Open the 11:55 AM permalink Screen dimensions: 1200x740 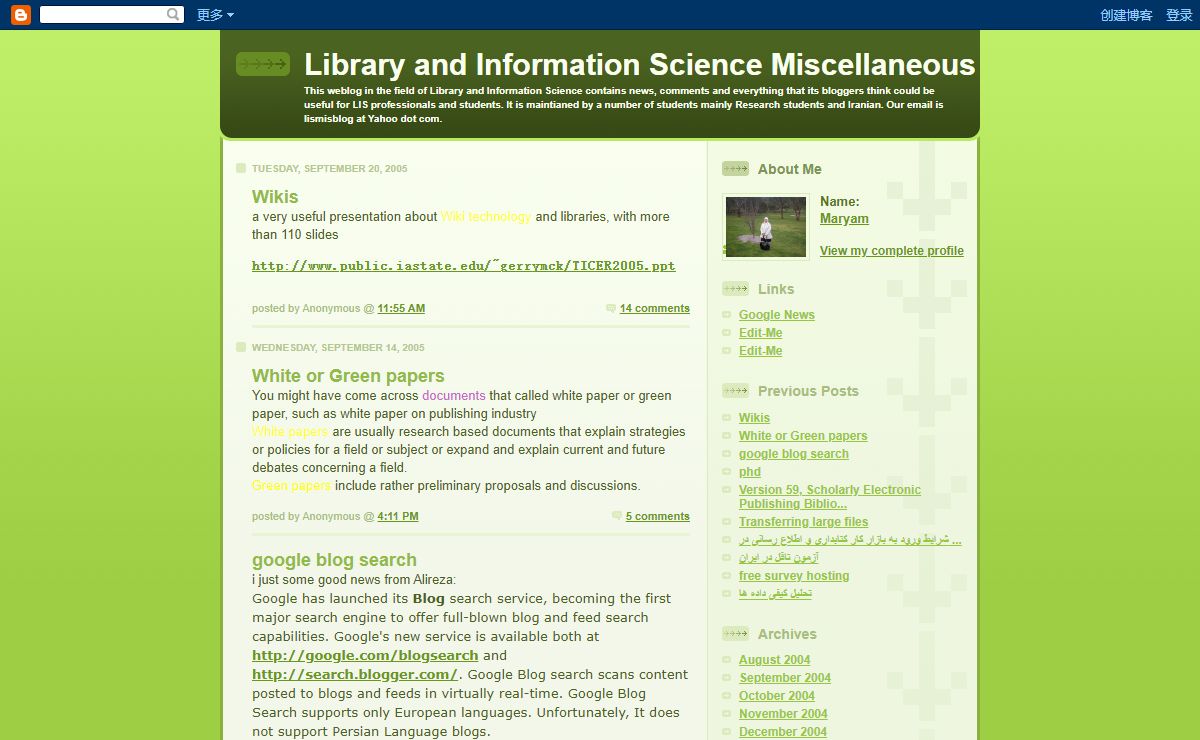click(x=401, y=308)
